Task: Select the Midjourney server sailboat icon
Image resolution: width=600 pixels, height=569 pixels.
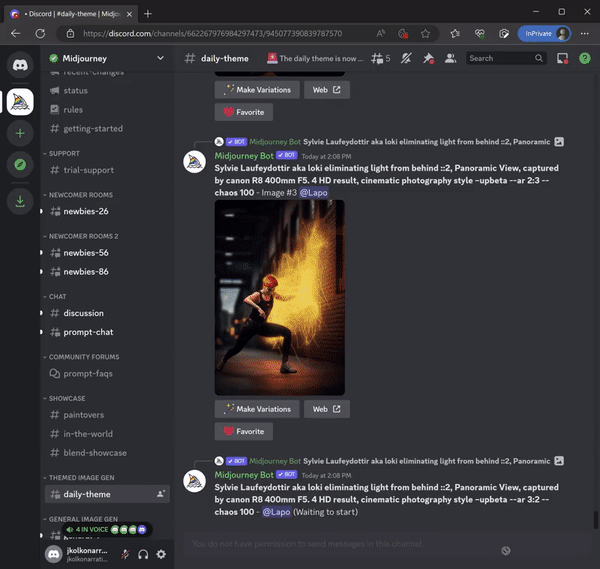Action: tap(20, 102)
